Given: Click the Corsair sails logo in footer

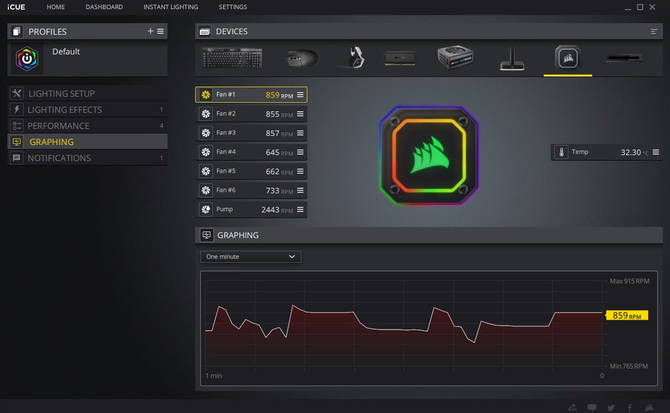Looking at the screenshot, I should coord(649,407).
